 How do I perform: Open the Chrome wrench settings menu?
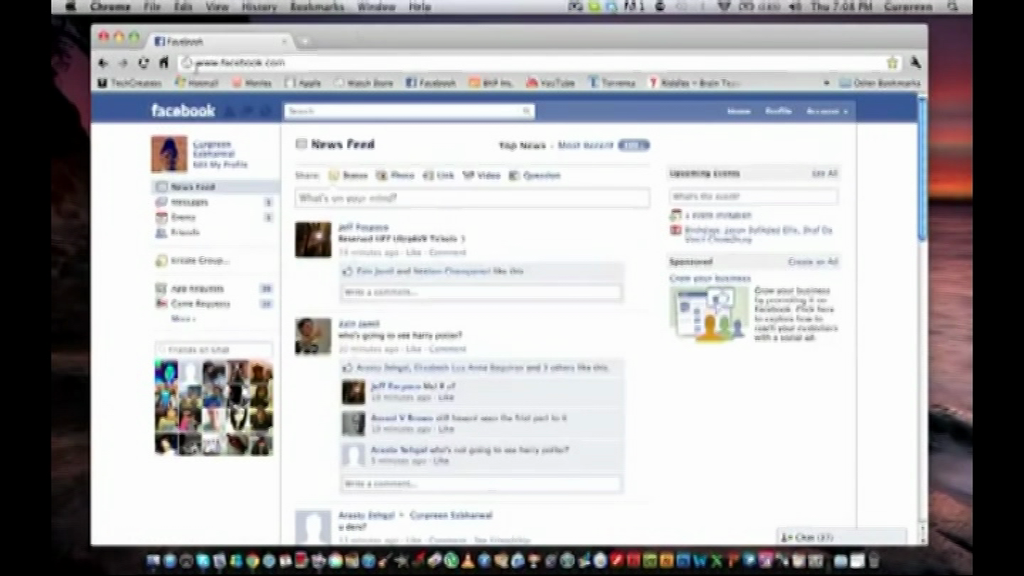(x=914, y=63)
